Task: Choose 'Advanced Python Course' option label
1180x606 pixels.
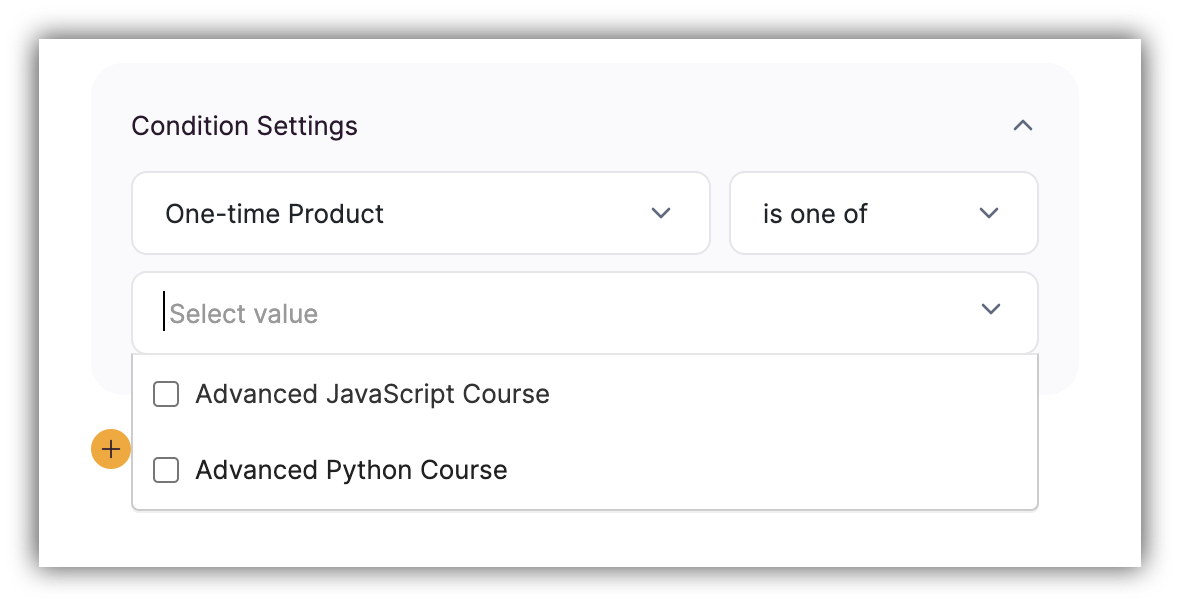Action: point(351,470)
